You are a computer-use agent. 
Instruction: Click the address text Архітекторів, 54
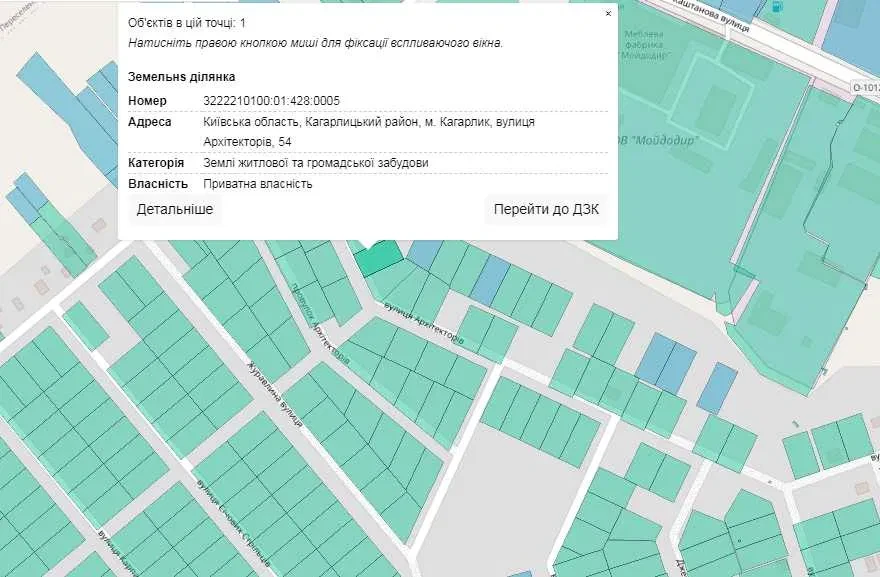click(247, 141)
